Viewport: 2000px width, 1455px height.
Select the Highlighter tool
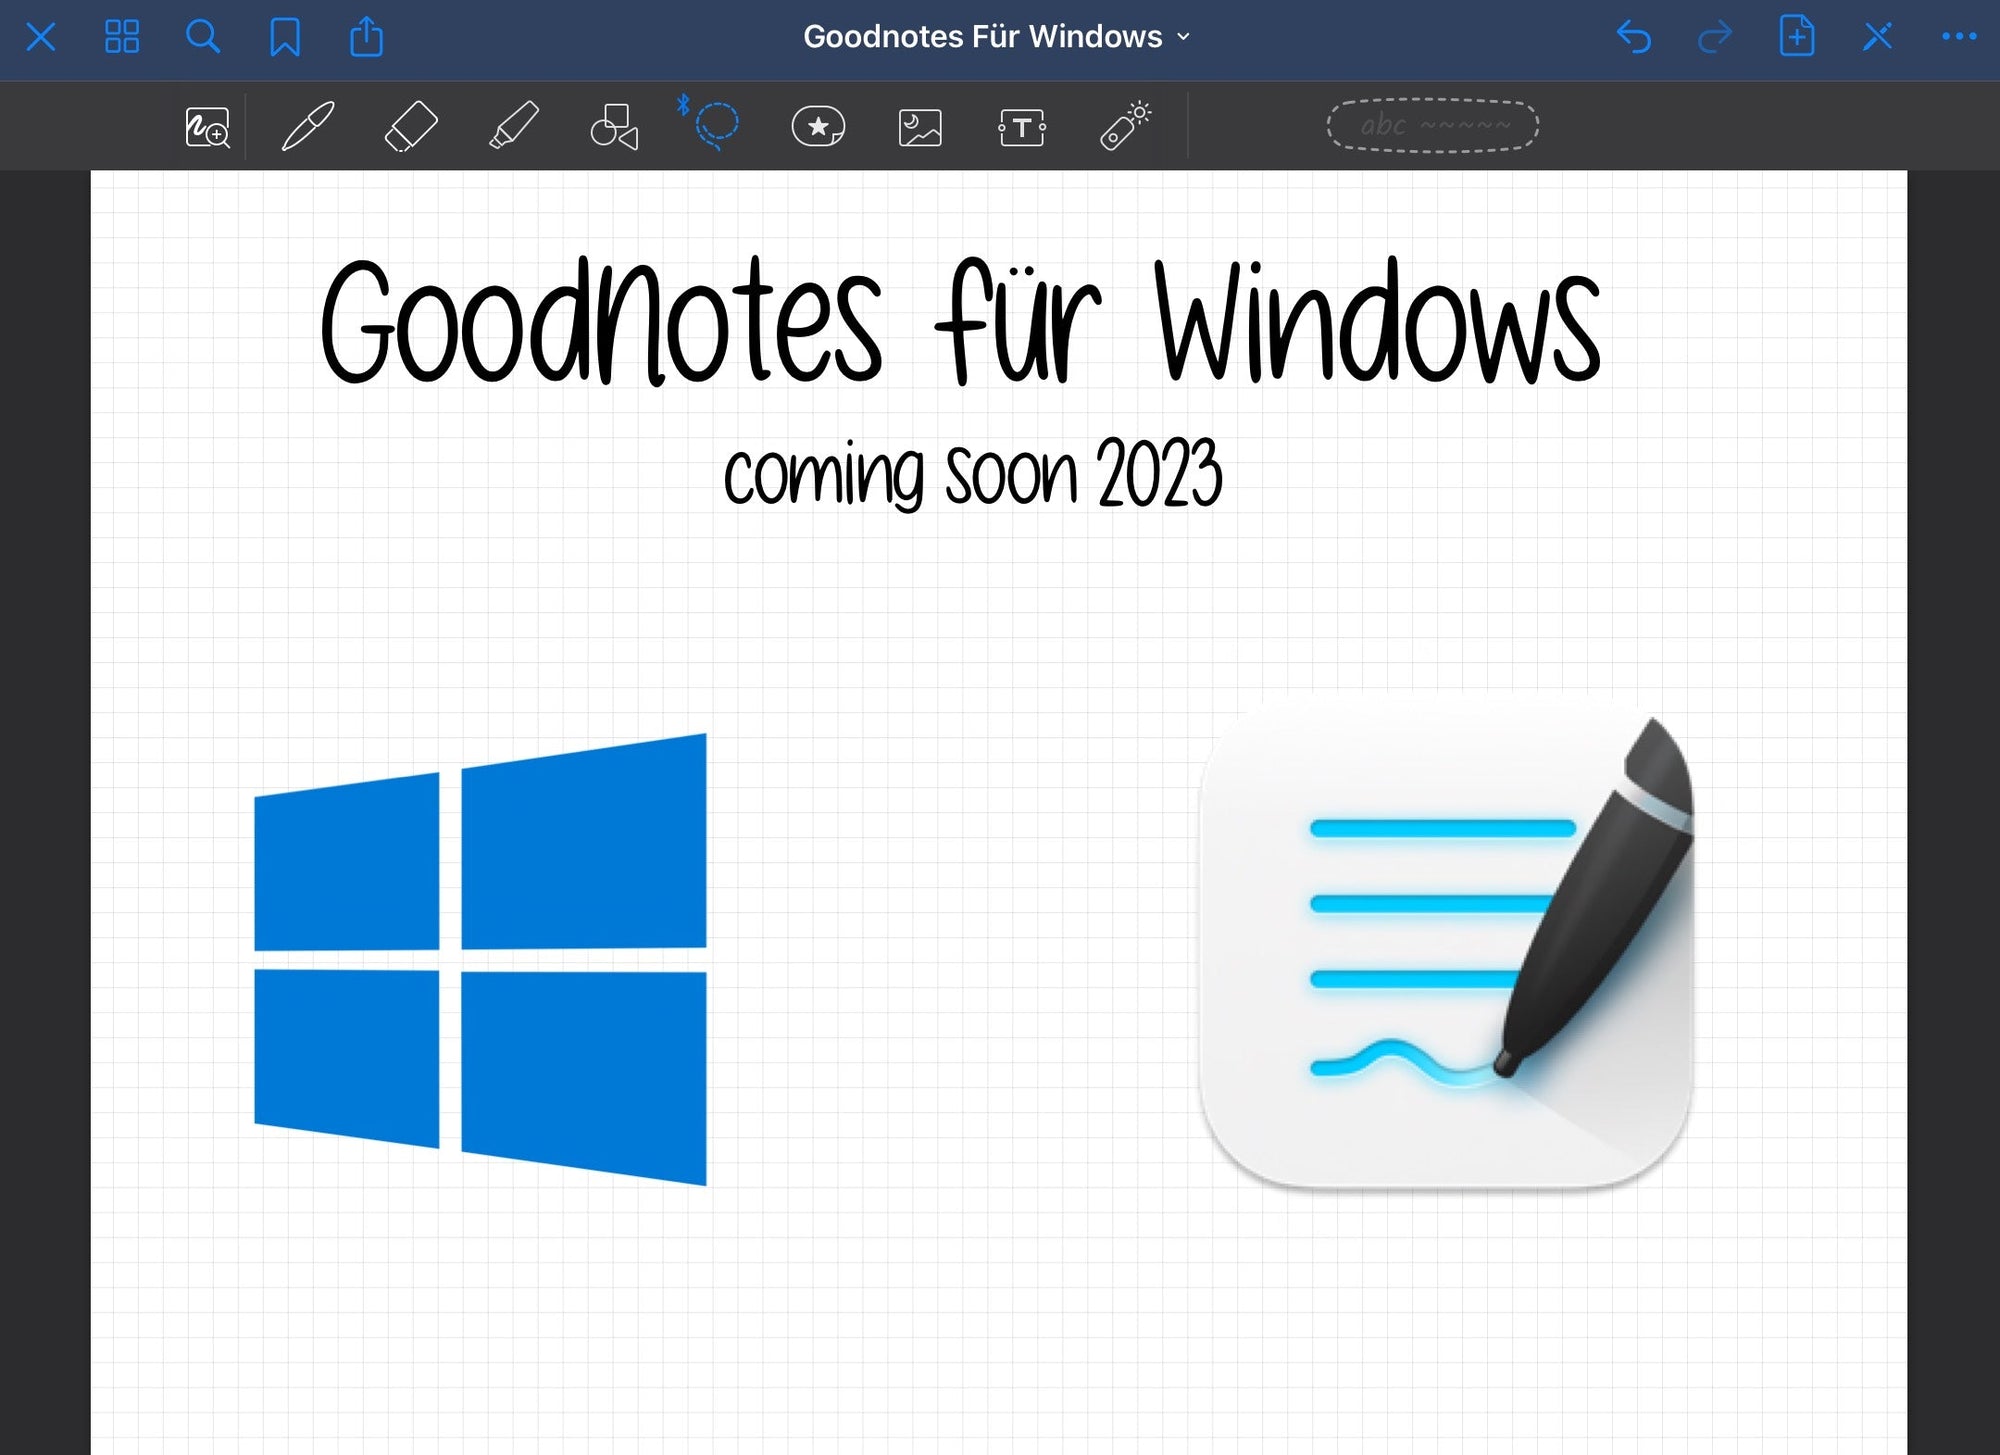pos(512,126)
